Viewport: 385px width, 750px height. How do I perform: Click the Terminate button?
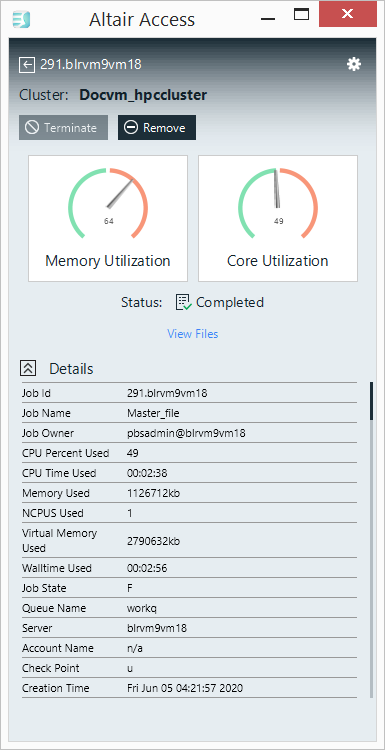[63, 128]
